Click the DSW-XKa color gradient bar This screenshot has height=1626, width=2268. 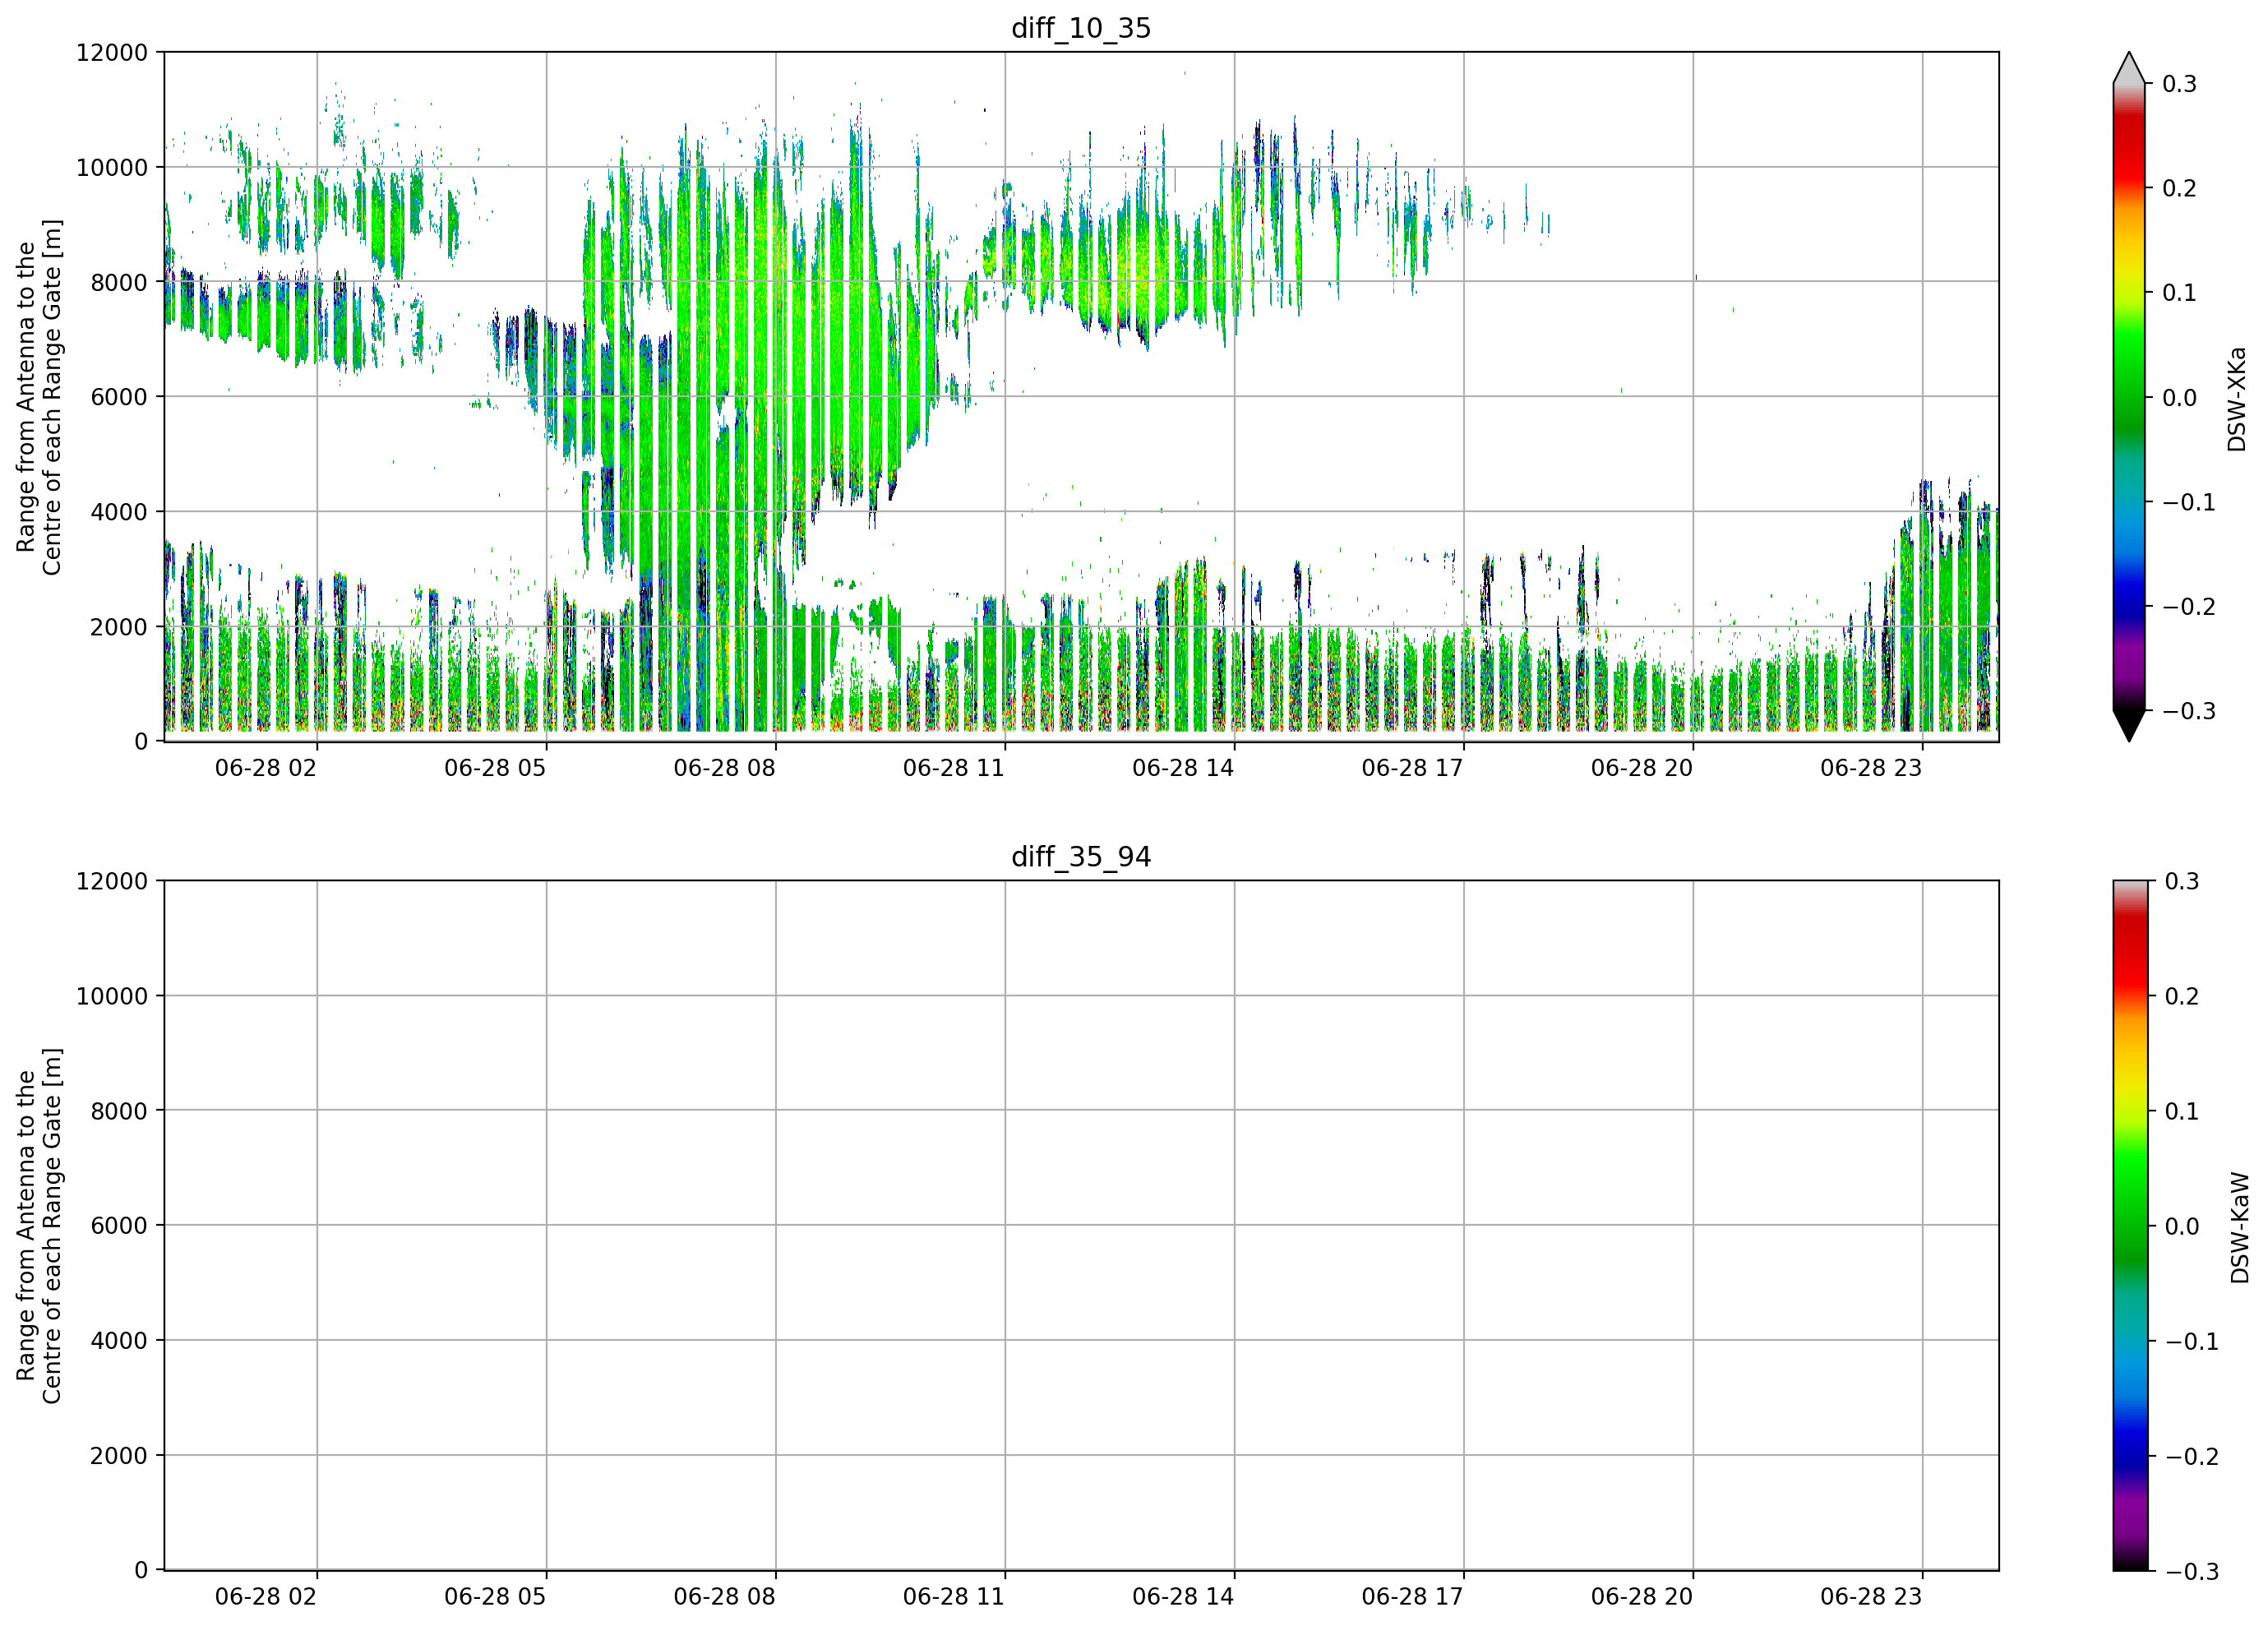[x=2129, y=397]
